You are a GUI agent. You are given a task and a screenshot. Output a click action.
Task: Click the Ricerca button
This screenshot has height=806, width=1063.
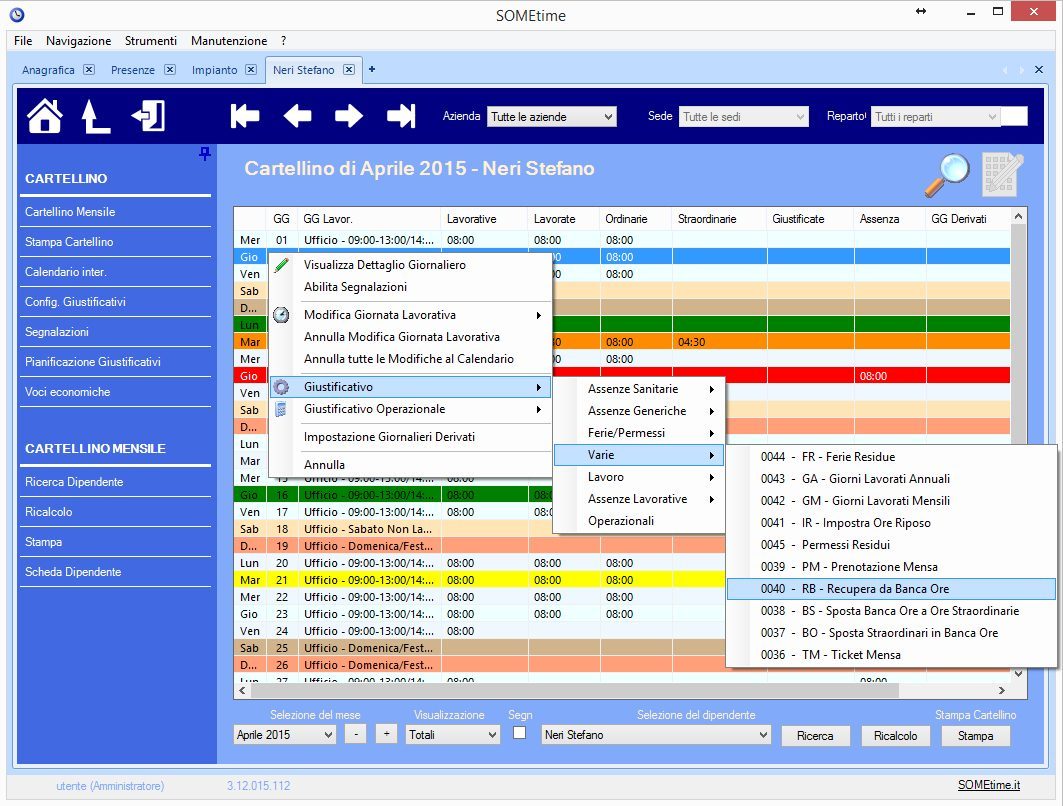[815, 736]
